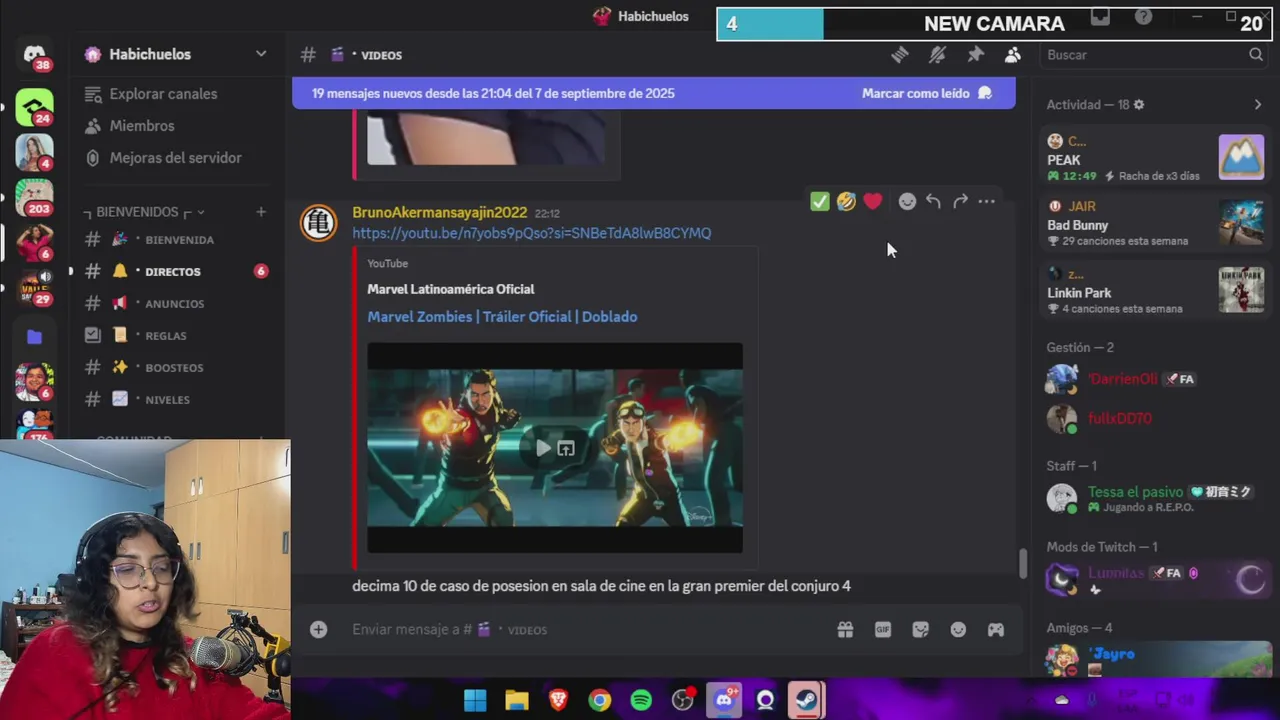
Task: Go to ANUNCIOS channel
Action: coord(176,304)
